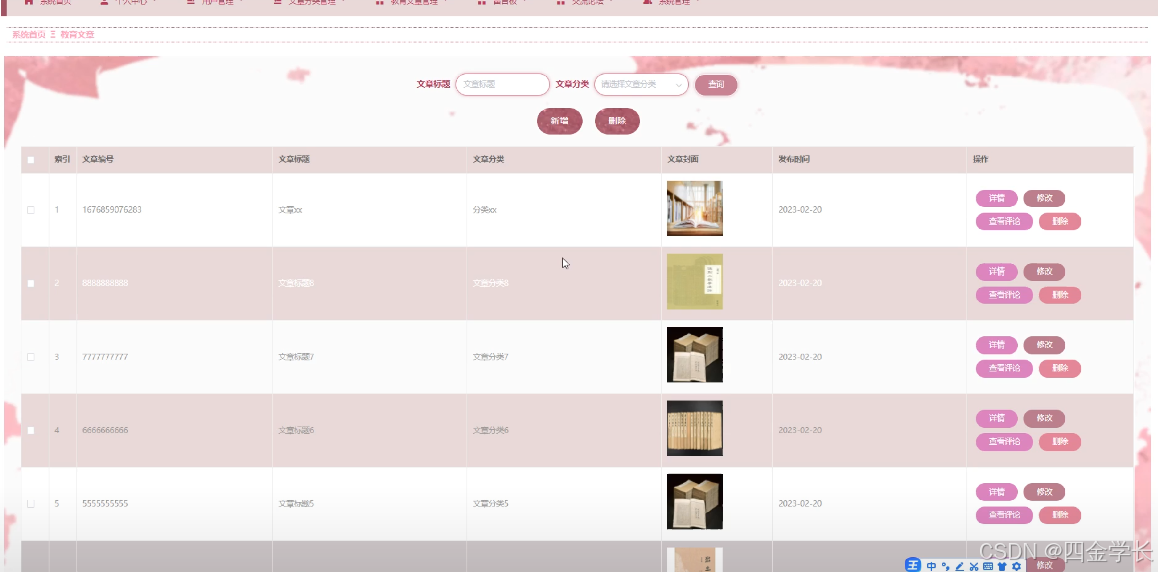This screenshot has width=1158, height=572.
Task: Click 详情 for article 5555555555
Action: (996, 492)
